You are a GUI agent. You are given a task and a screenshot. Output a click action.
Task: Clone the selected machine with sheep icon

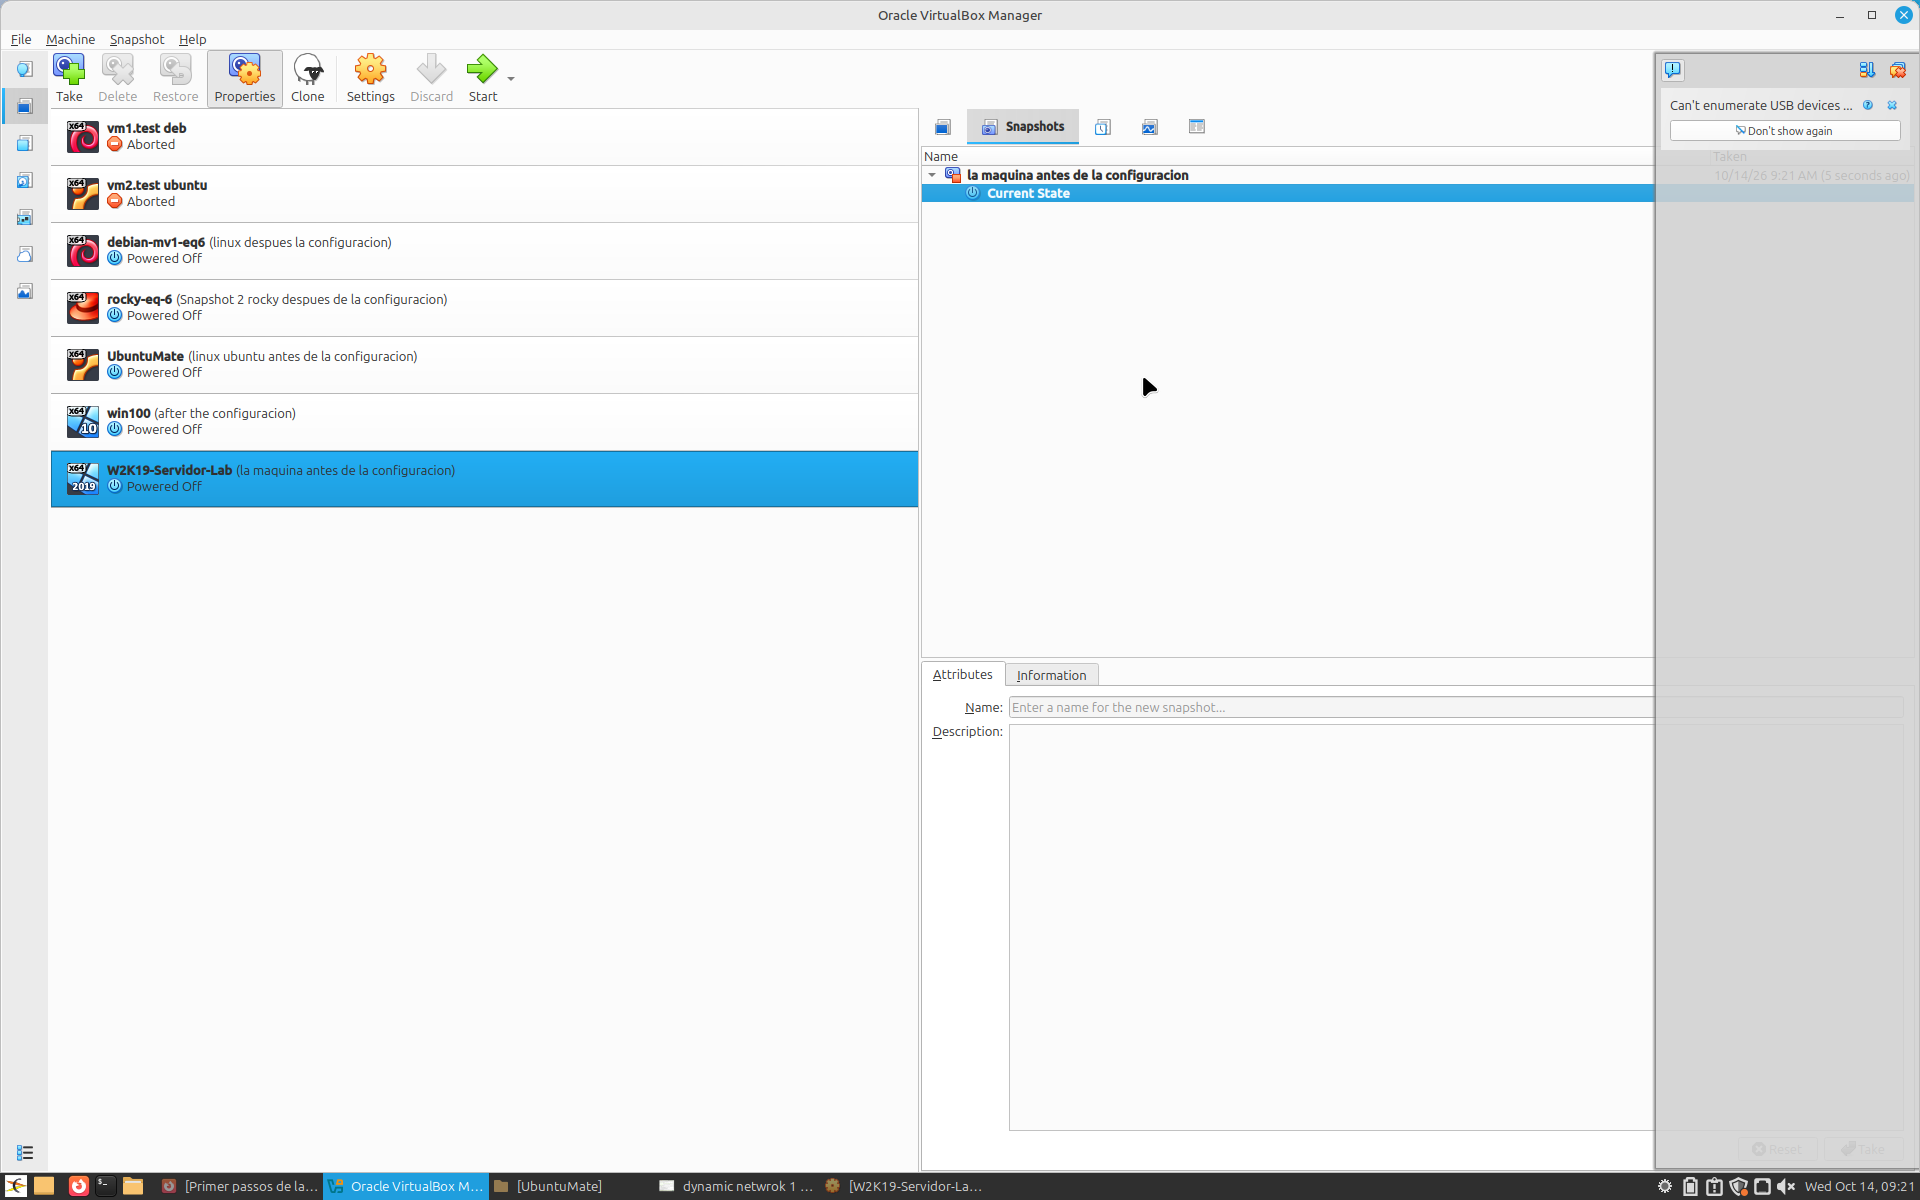(308, 78)
